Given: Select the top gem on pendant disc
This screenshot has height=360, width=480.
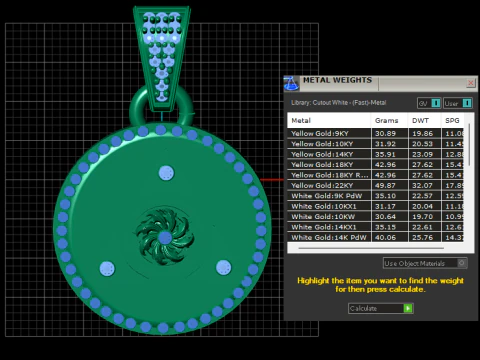Looking at the screenshot, I should click(x=166, y=173).
